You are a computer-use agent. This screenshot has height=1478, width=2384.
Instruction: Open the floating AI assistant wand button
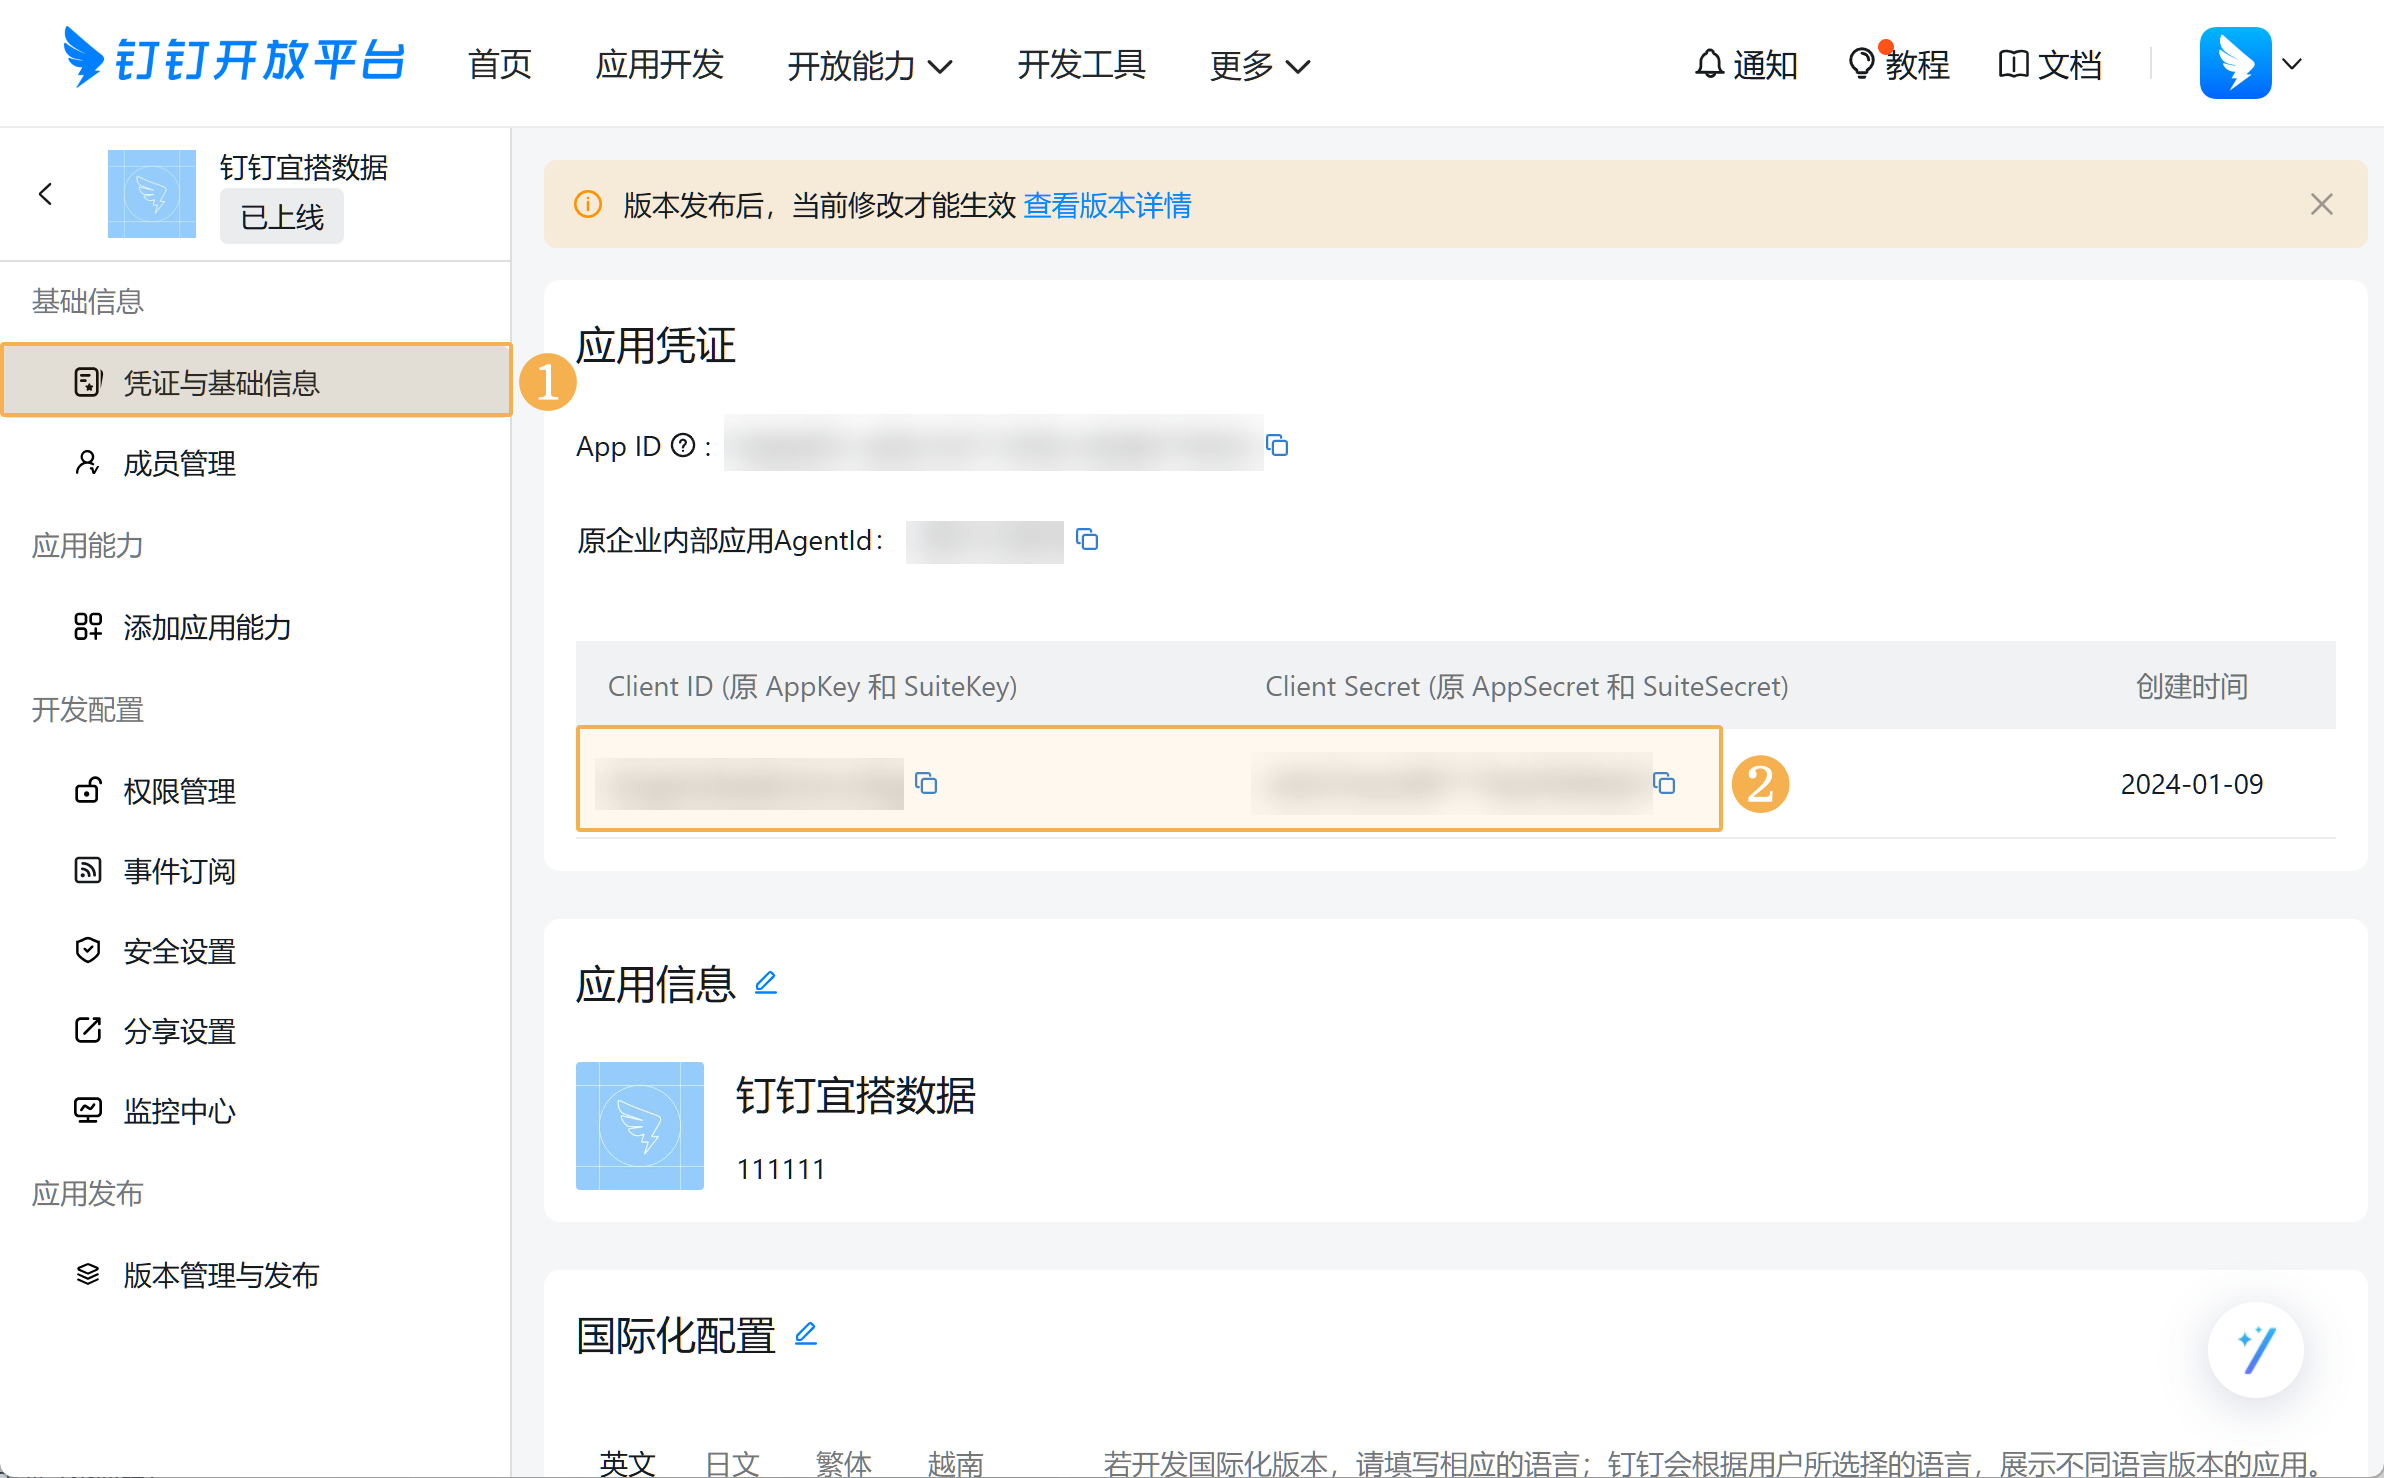pyautogui.click(x=2255, y=1350)
